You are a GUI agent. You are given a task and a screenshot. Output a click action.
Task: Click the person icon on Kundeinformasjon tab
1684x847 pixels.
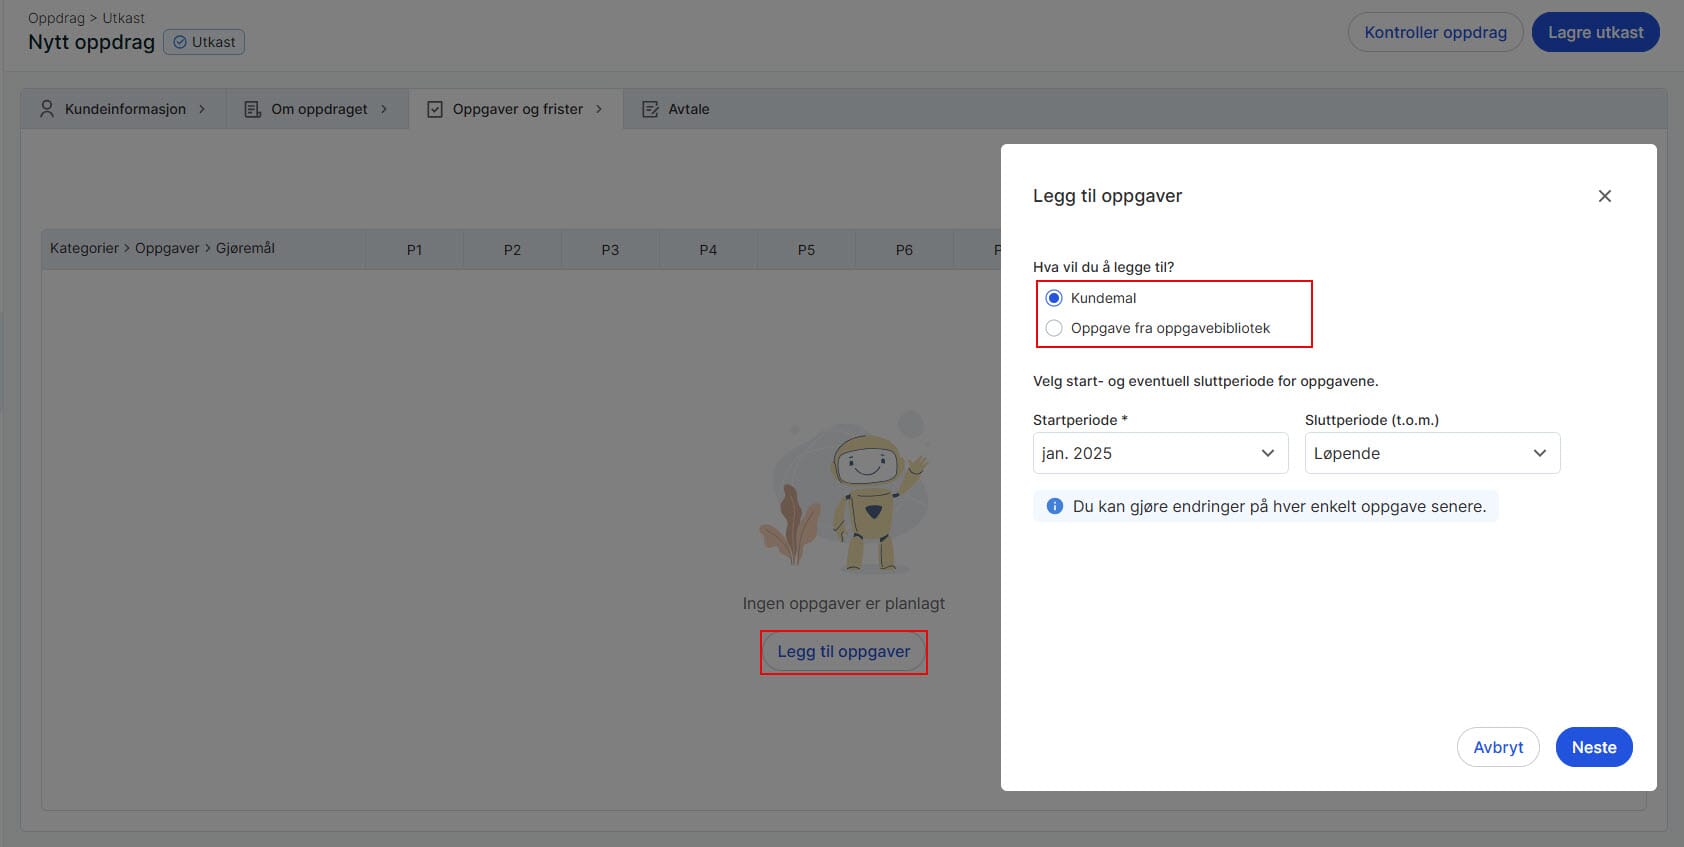click(47, 109)
